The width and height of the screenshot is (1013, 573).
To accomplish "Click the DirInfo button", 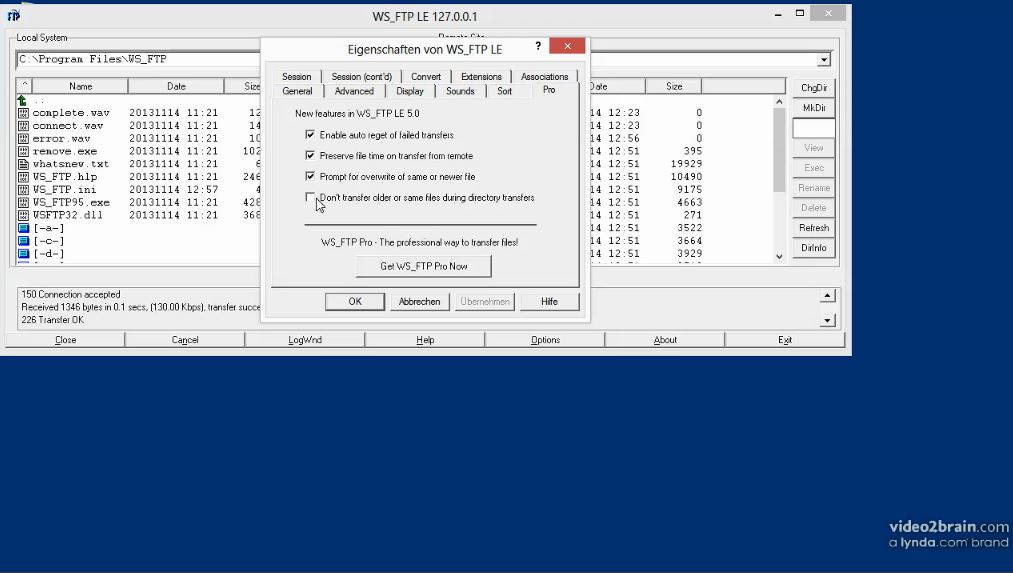I will (814, 248).
